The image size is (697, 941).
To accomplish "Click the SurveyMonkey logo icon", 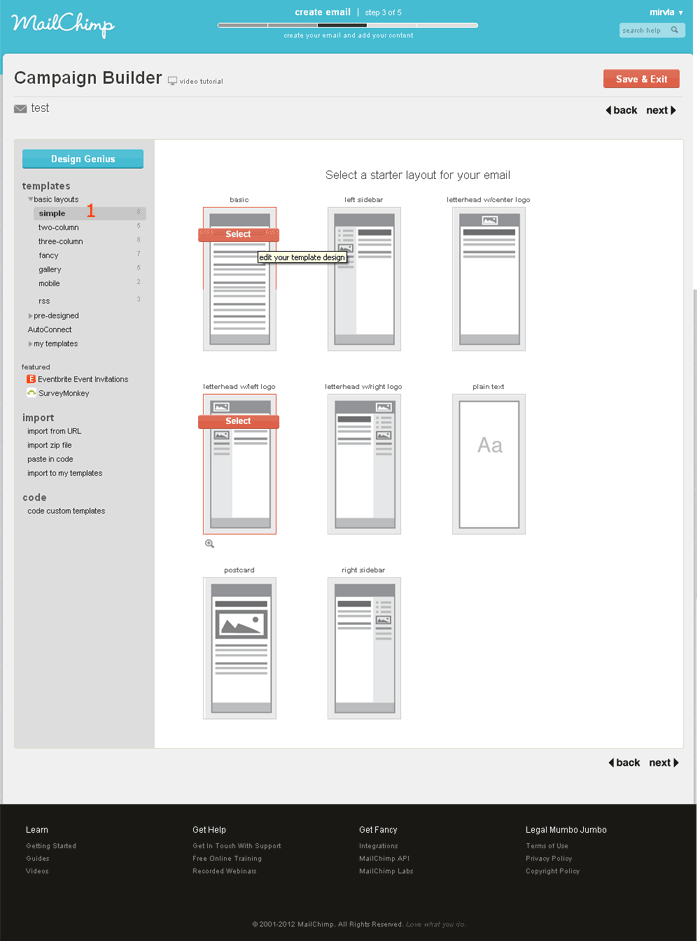I will click(31, 392).
